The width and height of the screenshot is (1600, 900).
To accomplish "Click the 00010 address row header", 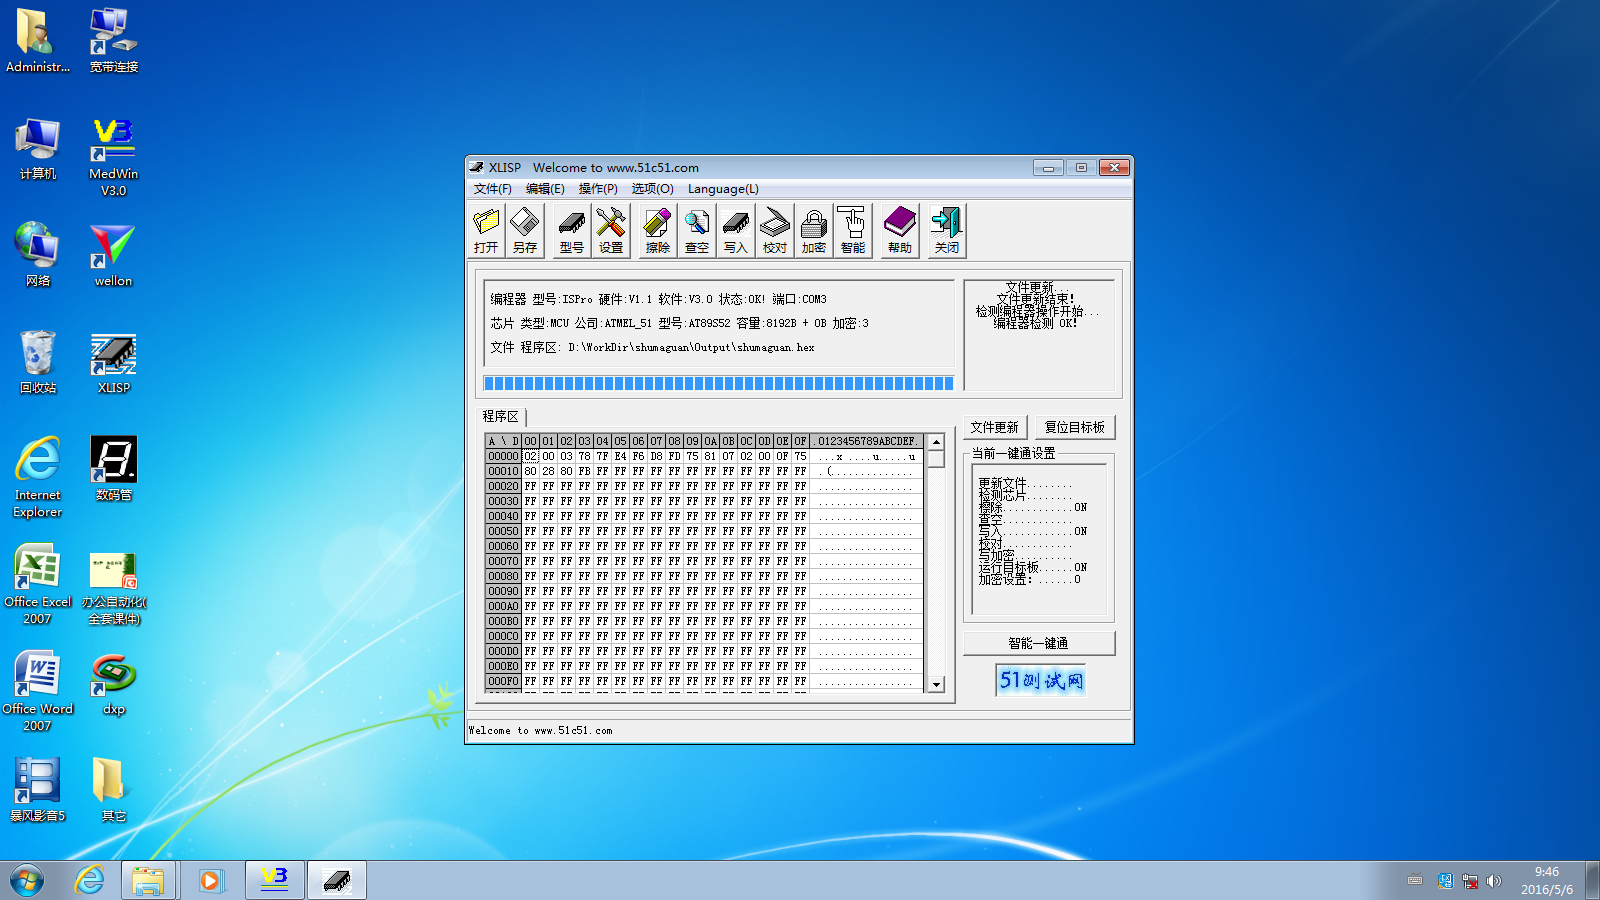I will click(503, 471).
